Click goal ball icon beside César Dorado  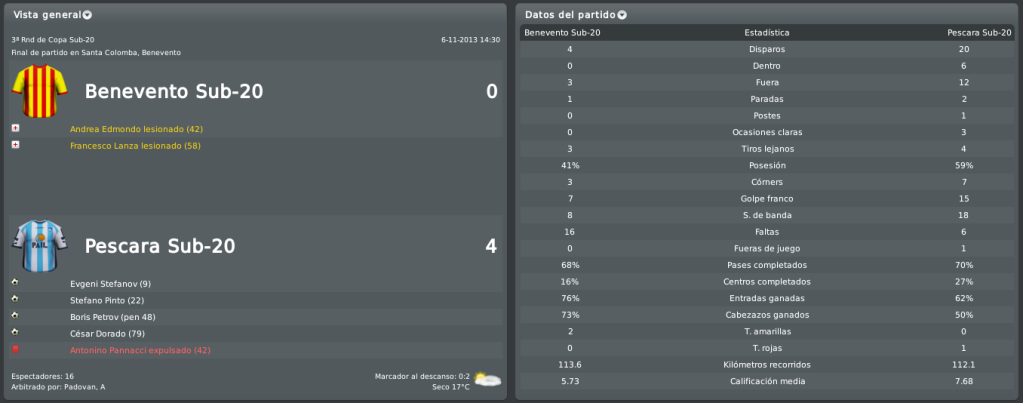16,333
